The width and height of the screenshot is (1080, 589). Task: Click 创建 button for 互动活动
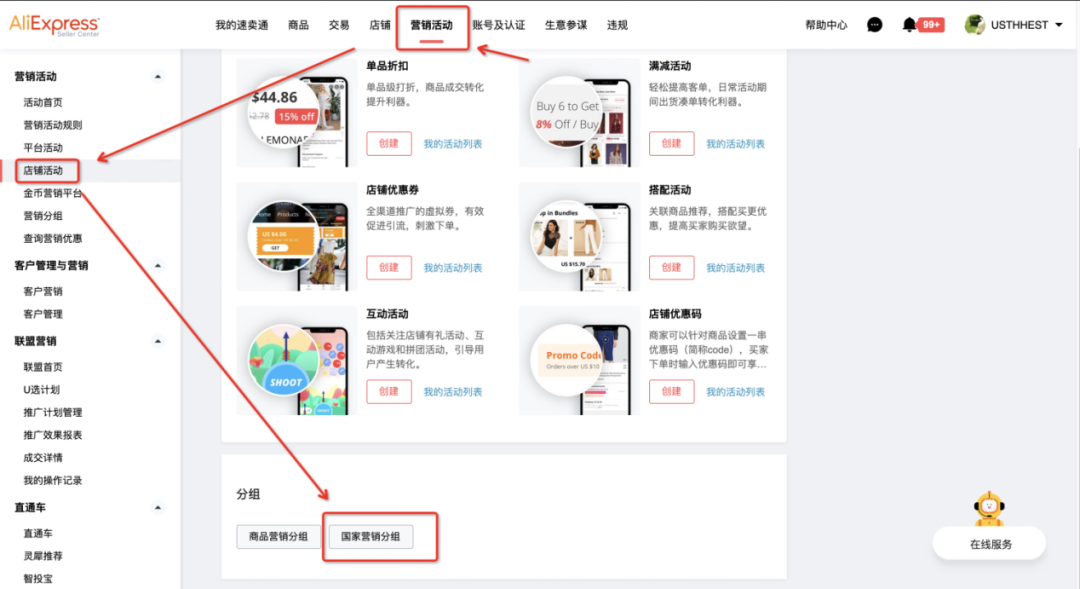click(x=388, y=391)
